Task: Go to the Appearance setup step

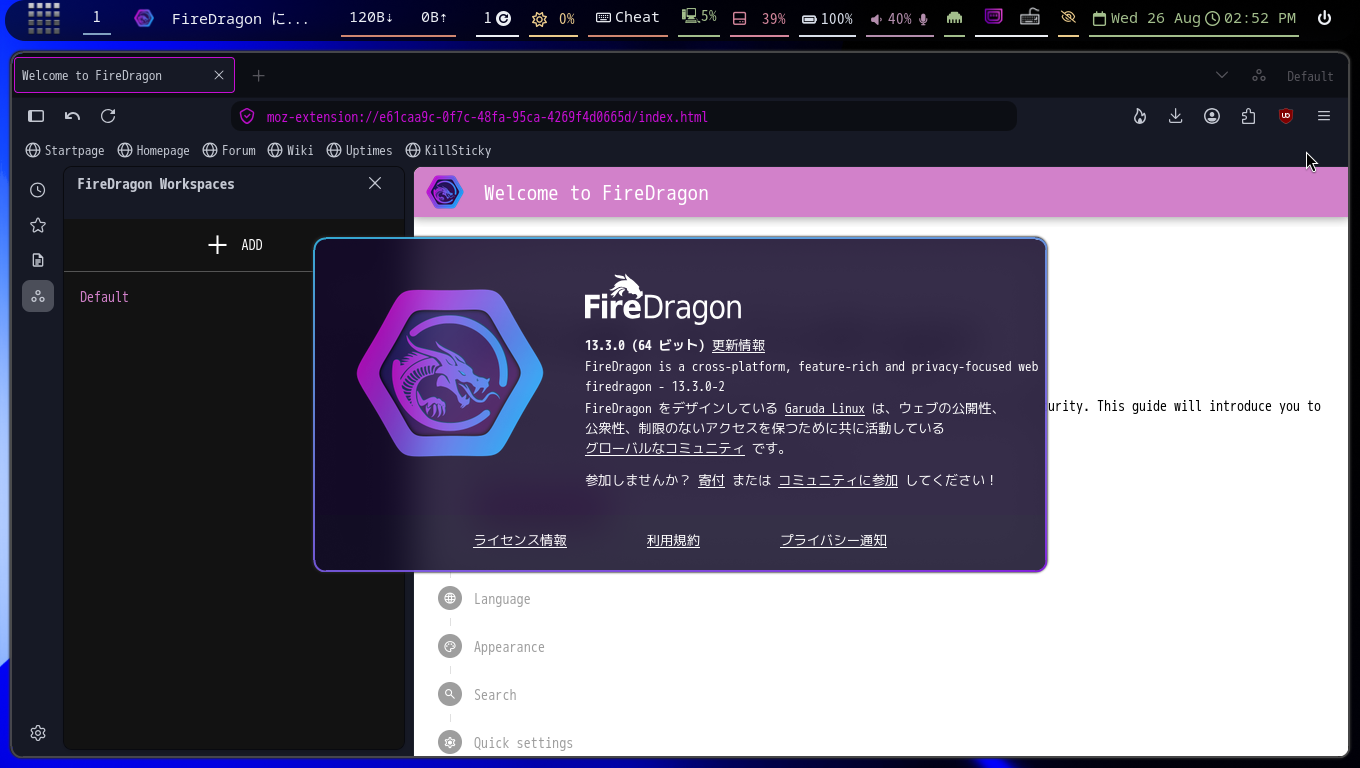Action: point(509,647)
